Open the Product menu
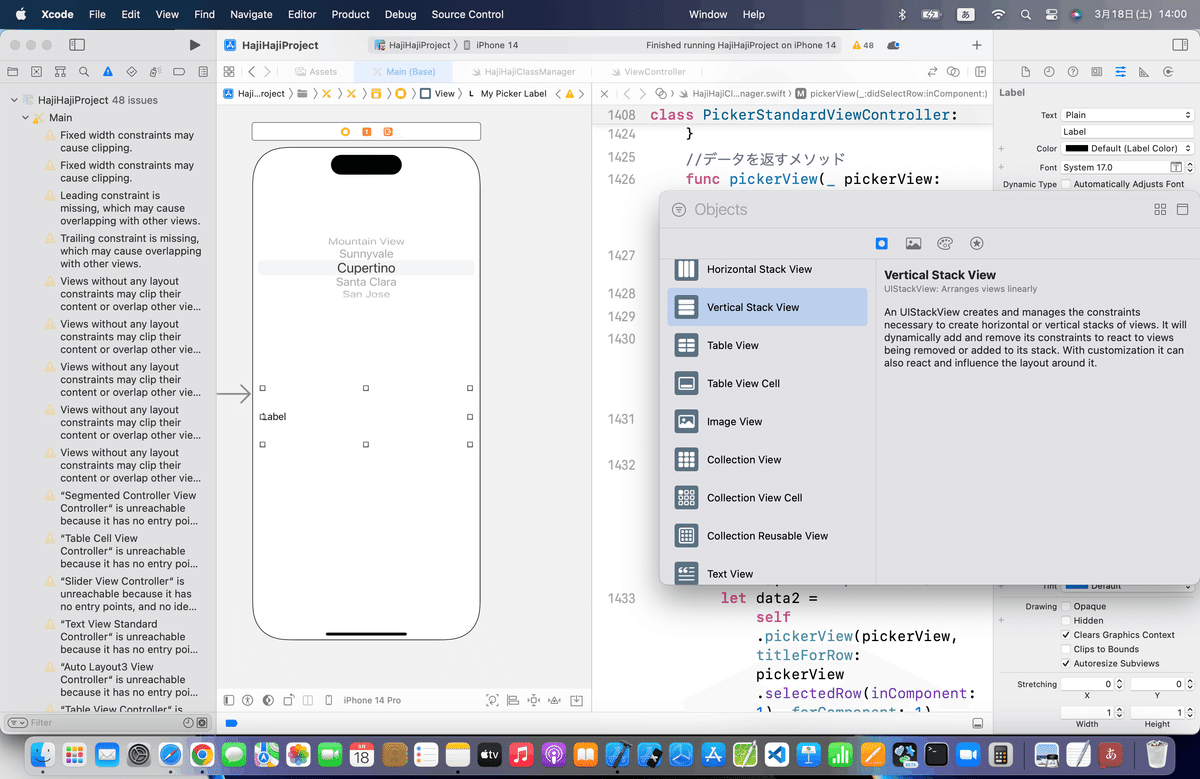 350,14
